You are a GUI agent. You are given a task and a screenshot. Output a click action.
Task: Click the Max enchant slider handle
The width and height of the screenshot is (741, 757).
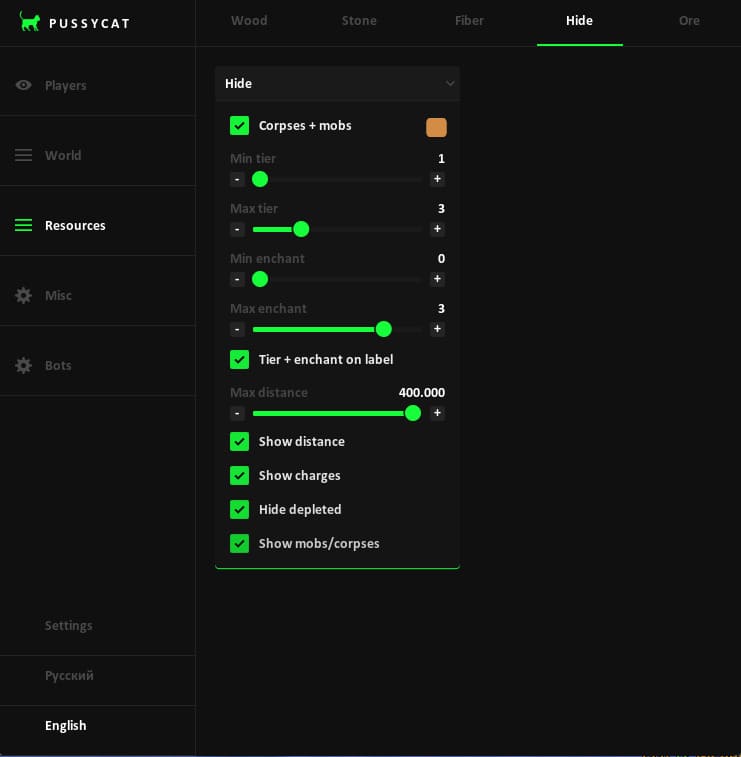[x=384, y=329]
